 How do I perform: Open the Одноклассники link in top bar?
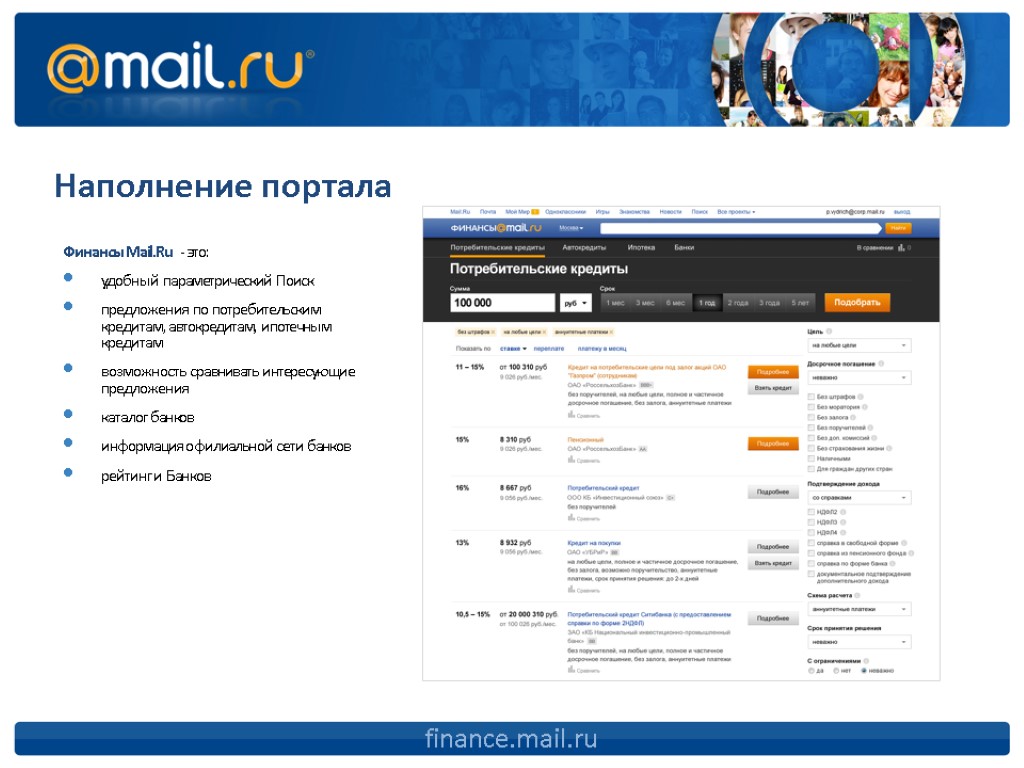(x=566, y=212)
